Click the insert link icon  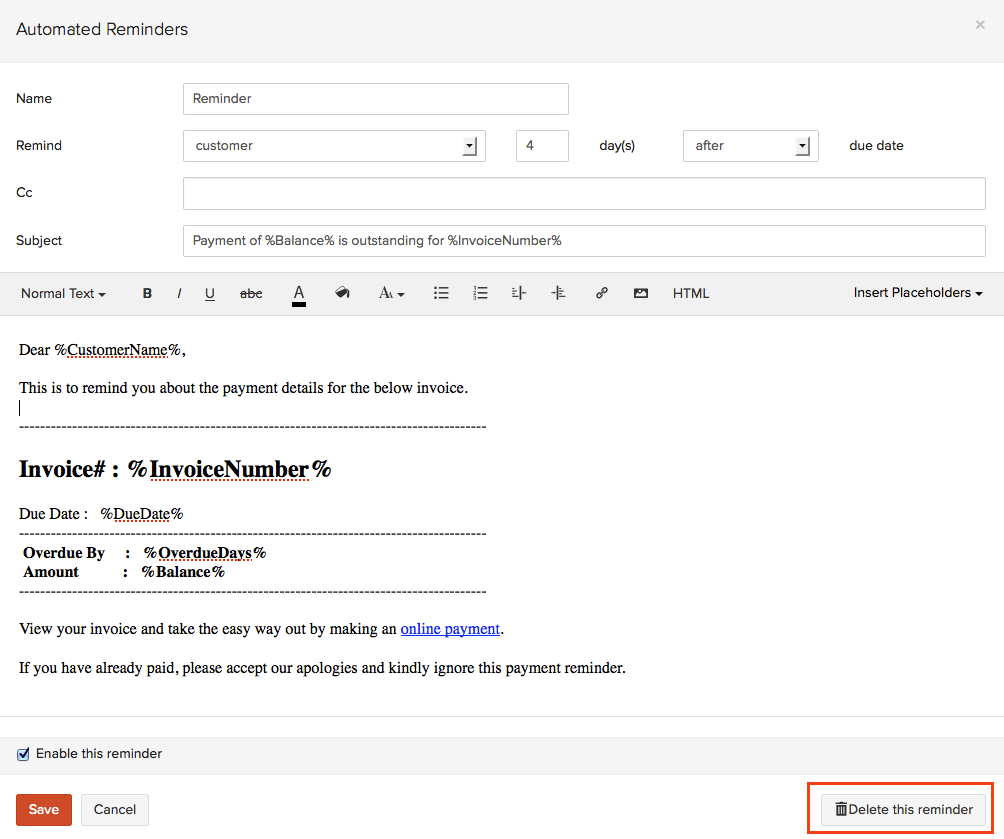601,293
